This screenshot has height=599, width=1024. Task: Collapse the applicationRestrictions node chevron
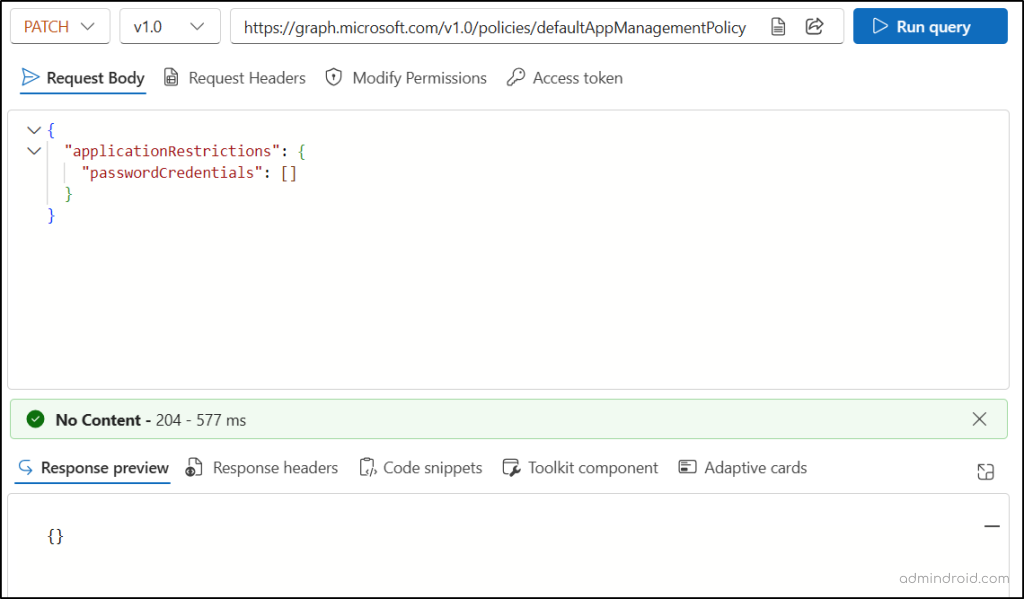(x=34, y=151)
